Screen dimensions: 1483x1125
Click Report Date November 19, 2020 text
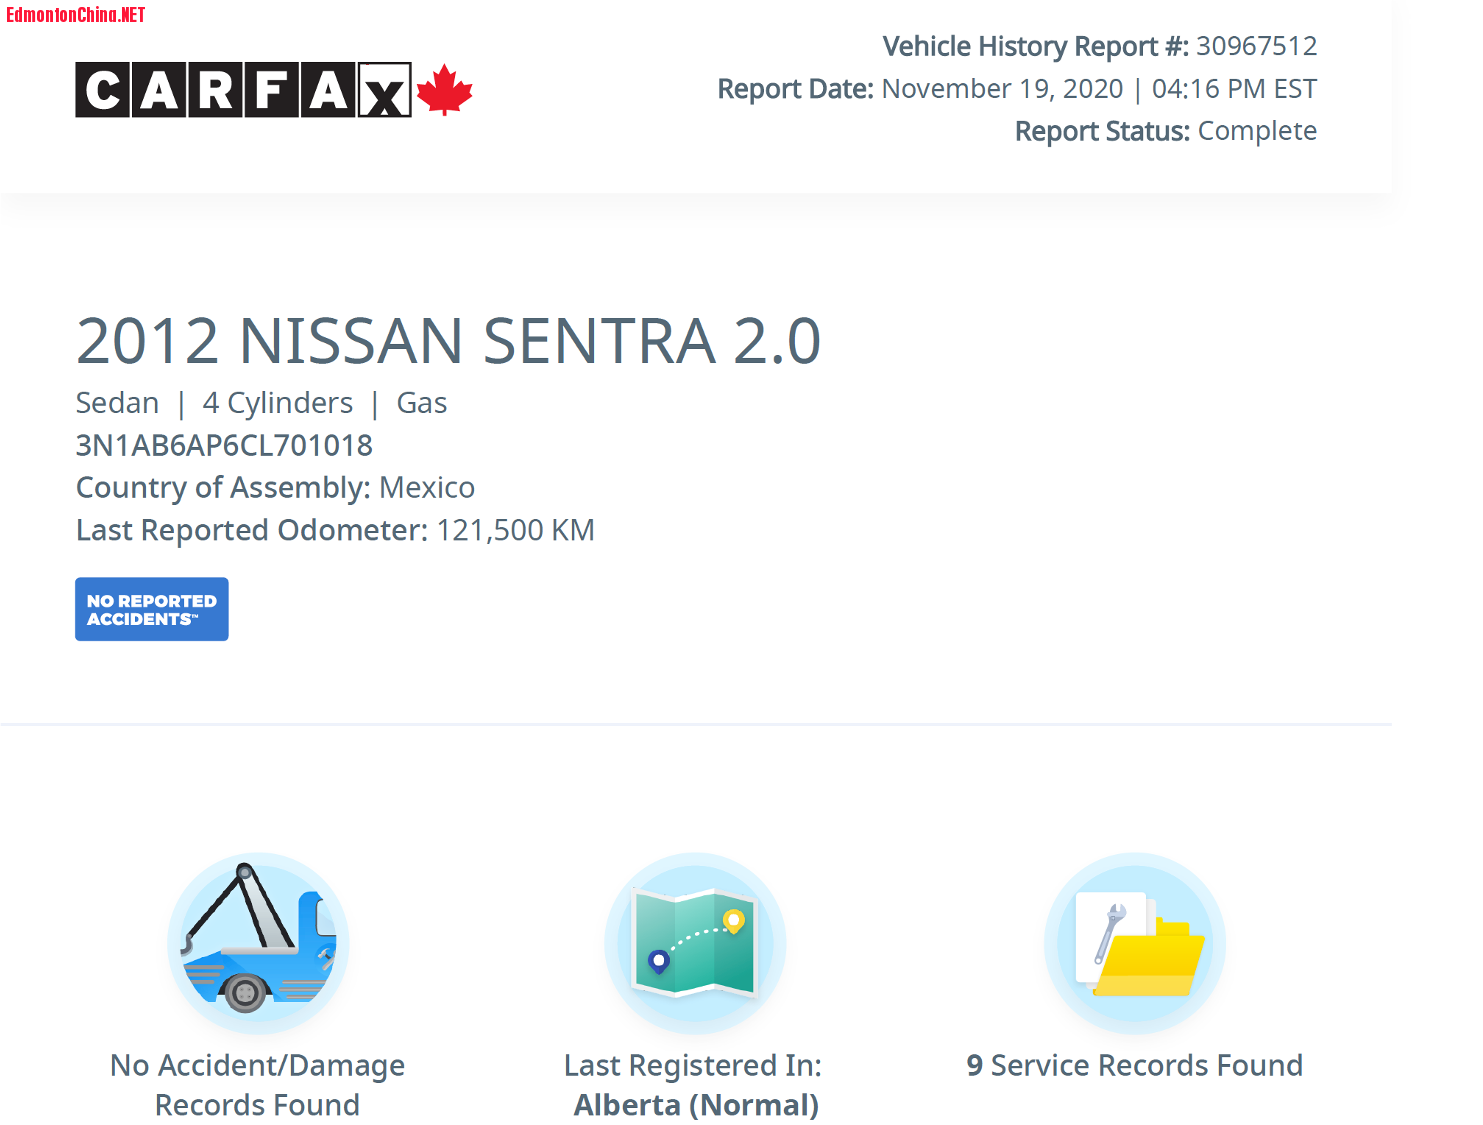[1017, 89]
